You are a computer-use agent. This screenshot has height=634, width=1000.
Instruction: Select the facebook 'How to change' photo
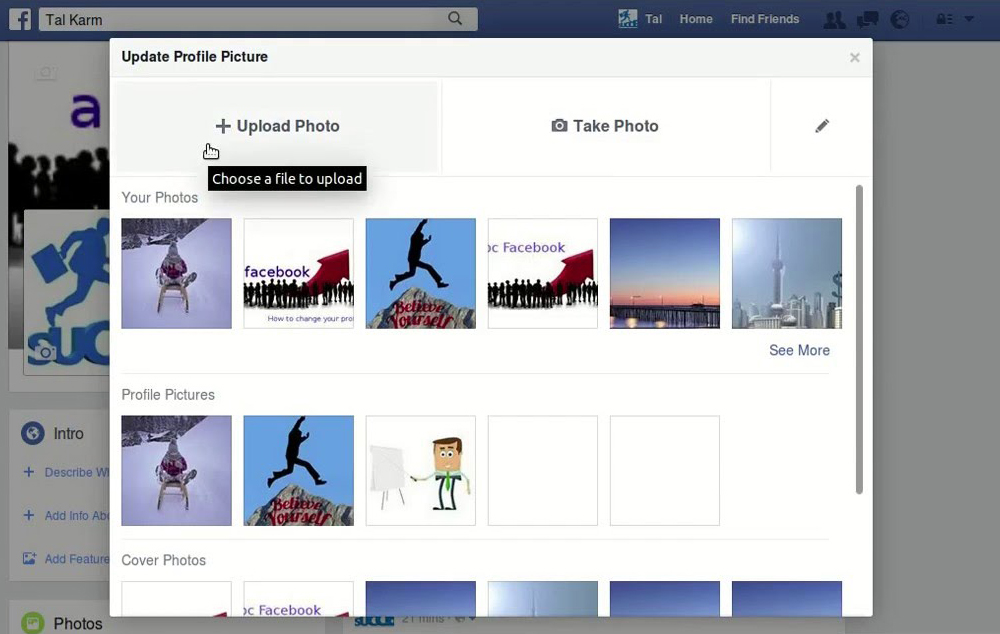298,274
